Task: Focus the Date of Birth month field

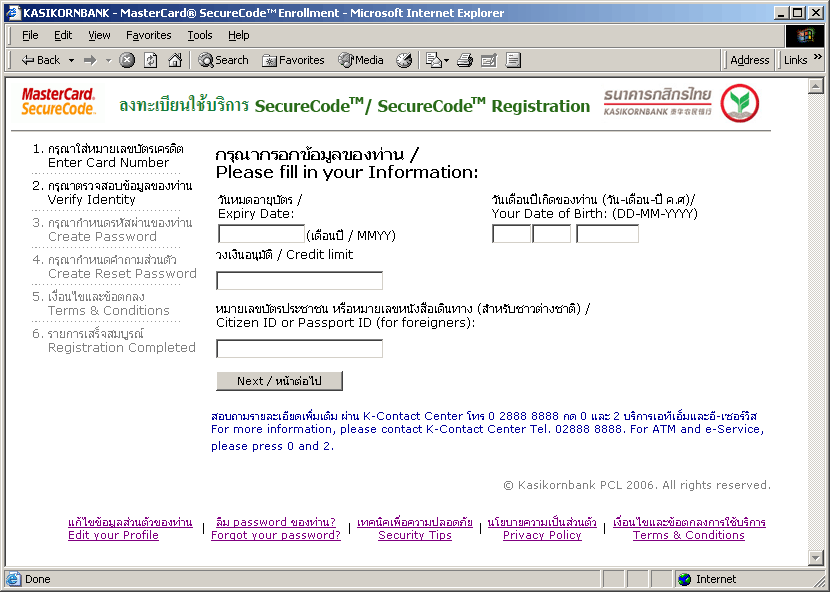Action: click(x=552, y=234)
